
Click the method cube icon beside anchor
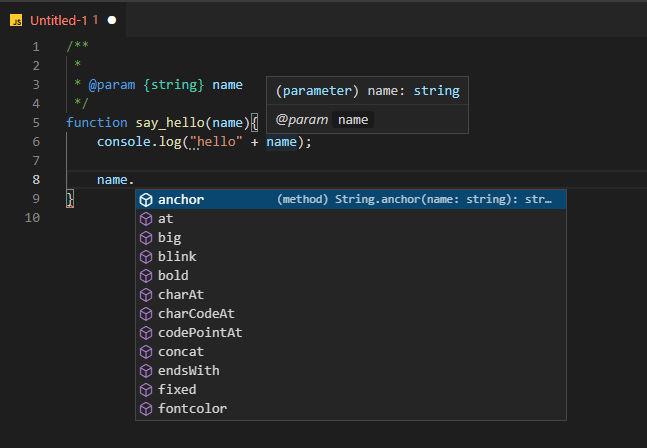tap(146, 200)
